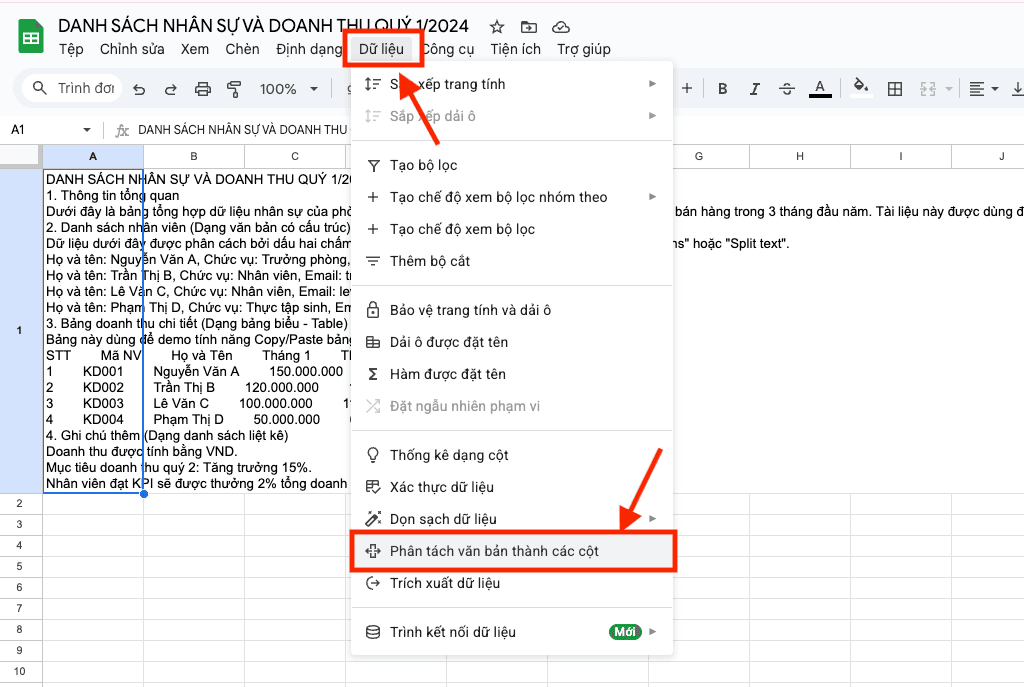Select the paint format tool
This screenshot has height=687, width=1024.
(235, 89)
